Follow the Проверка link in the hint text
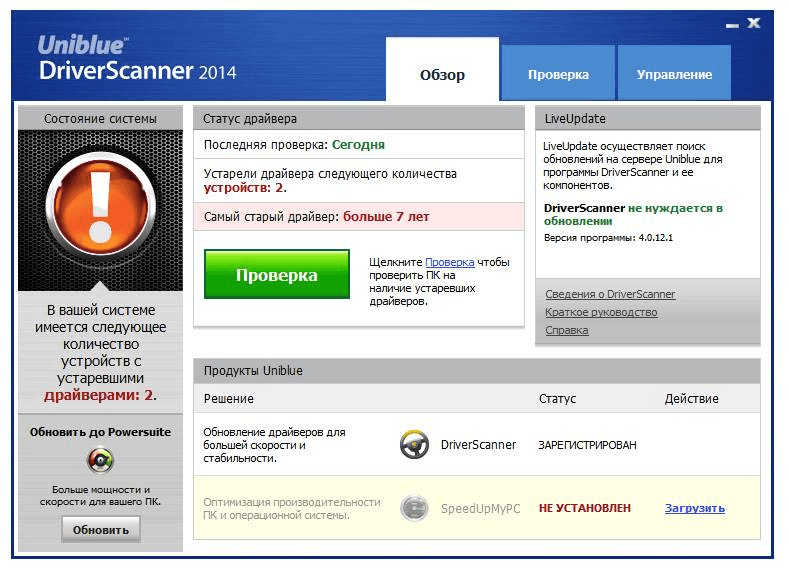 click(x=449, y=262)
